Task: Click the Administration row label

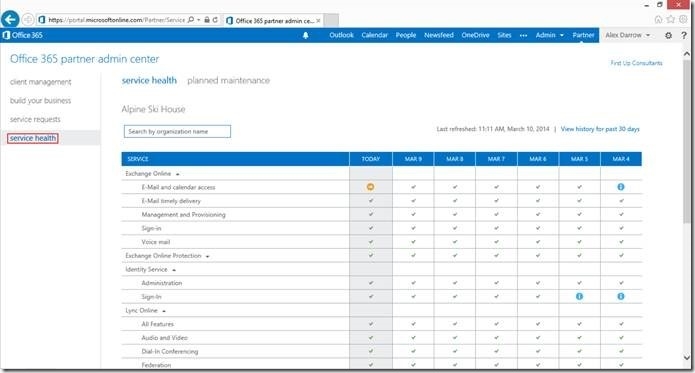Action: 161,283
